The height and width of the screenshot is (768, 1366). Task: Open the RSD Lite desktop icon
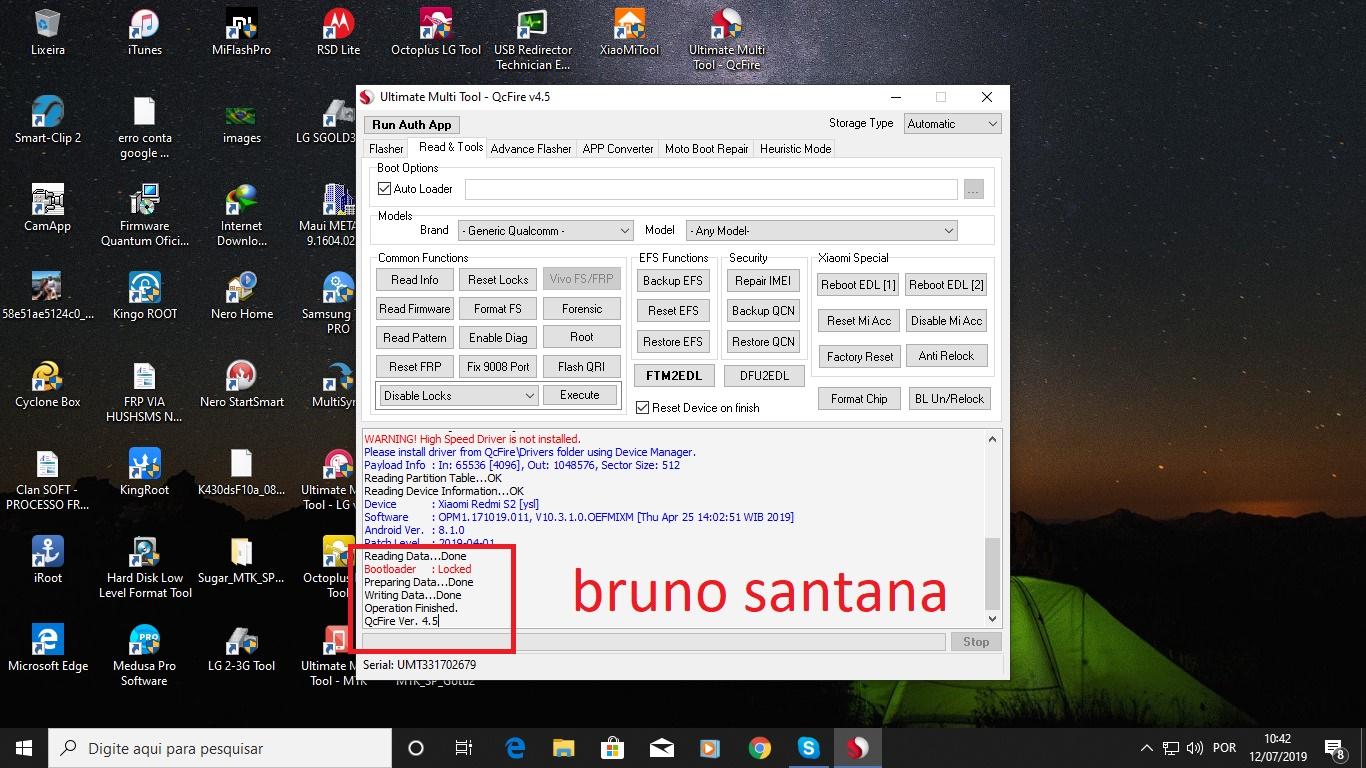tap(338, 32)
